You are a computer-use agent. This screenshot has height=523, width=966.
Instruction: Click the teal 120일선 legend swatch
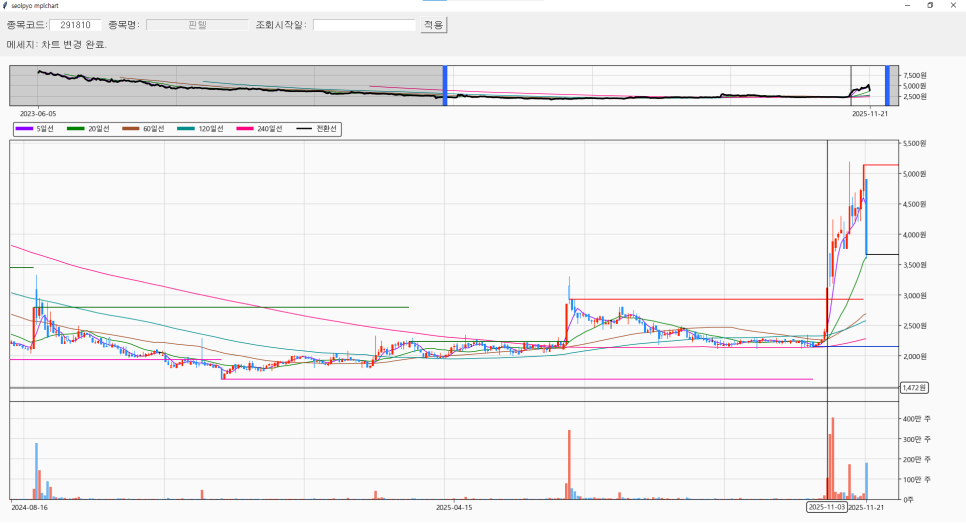pyautogui.click(x=185, y=129)
